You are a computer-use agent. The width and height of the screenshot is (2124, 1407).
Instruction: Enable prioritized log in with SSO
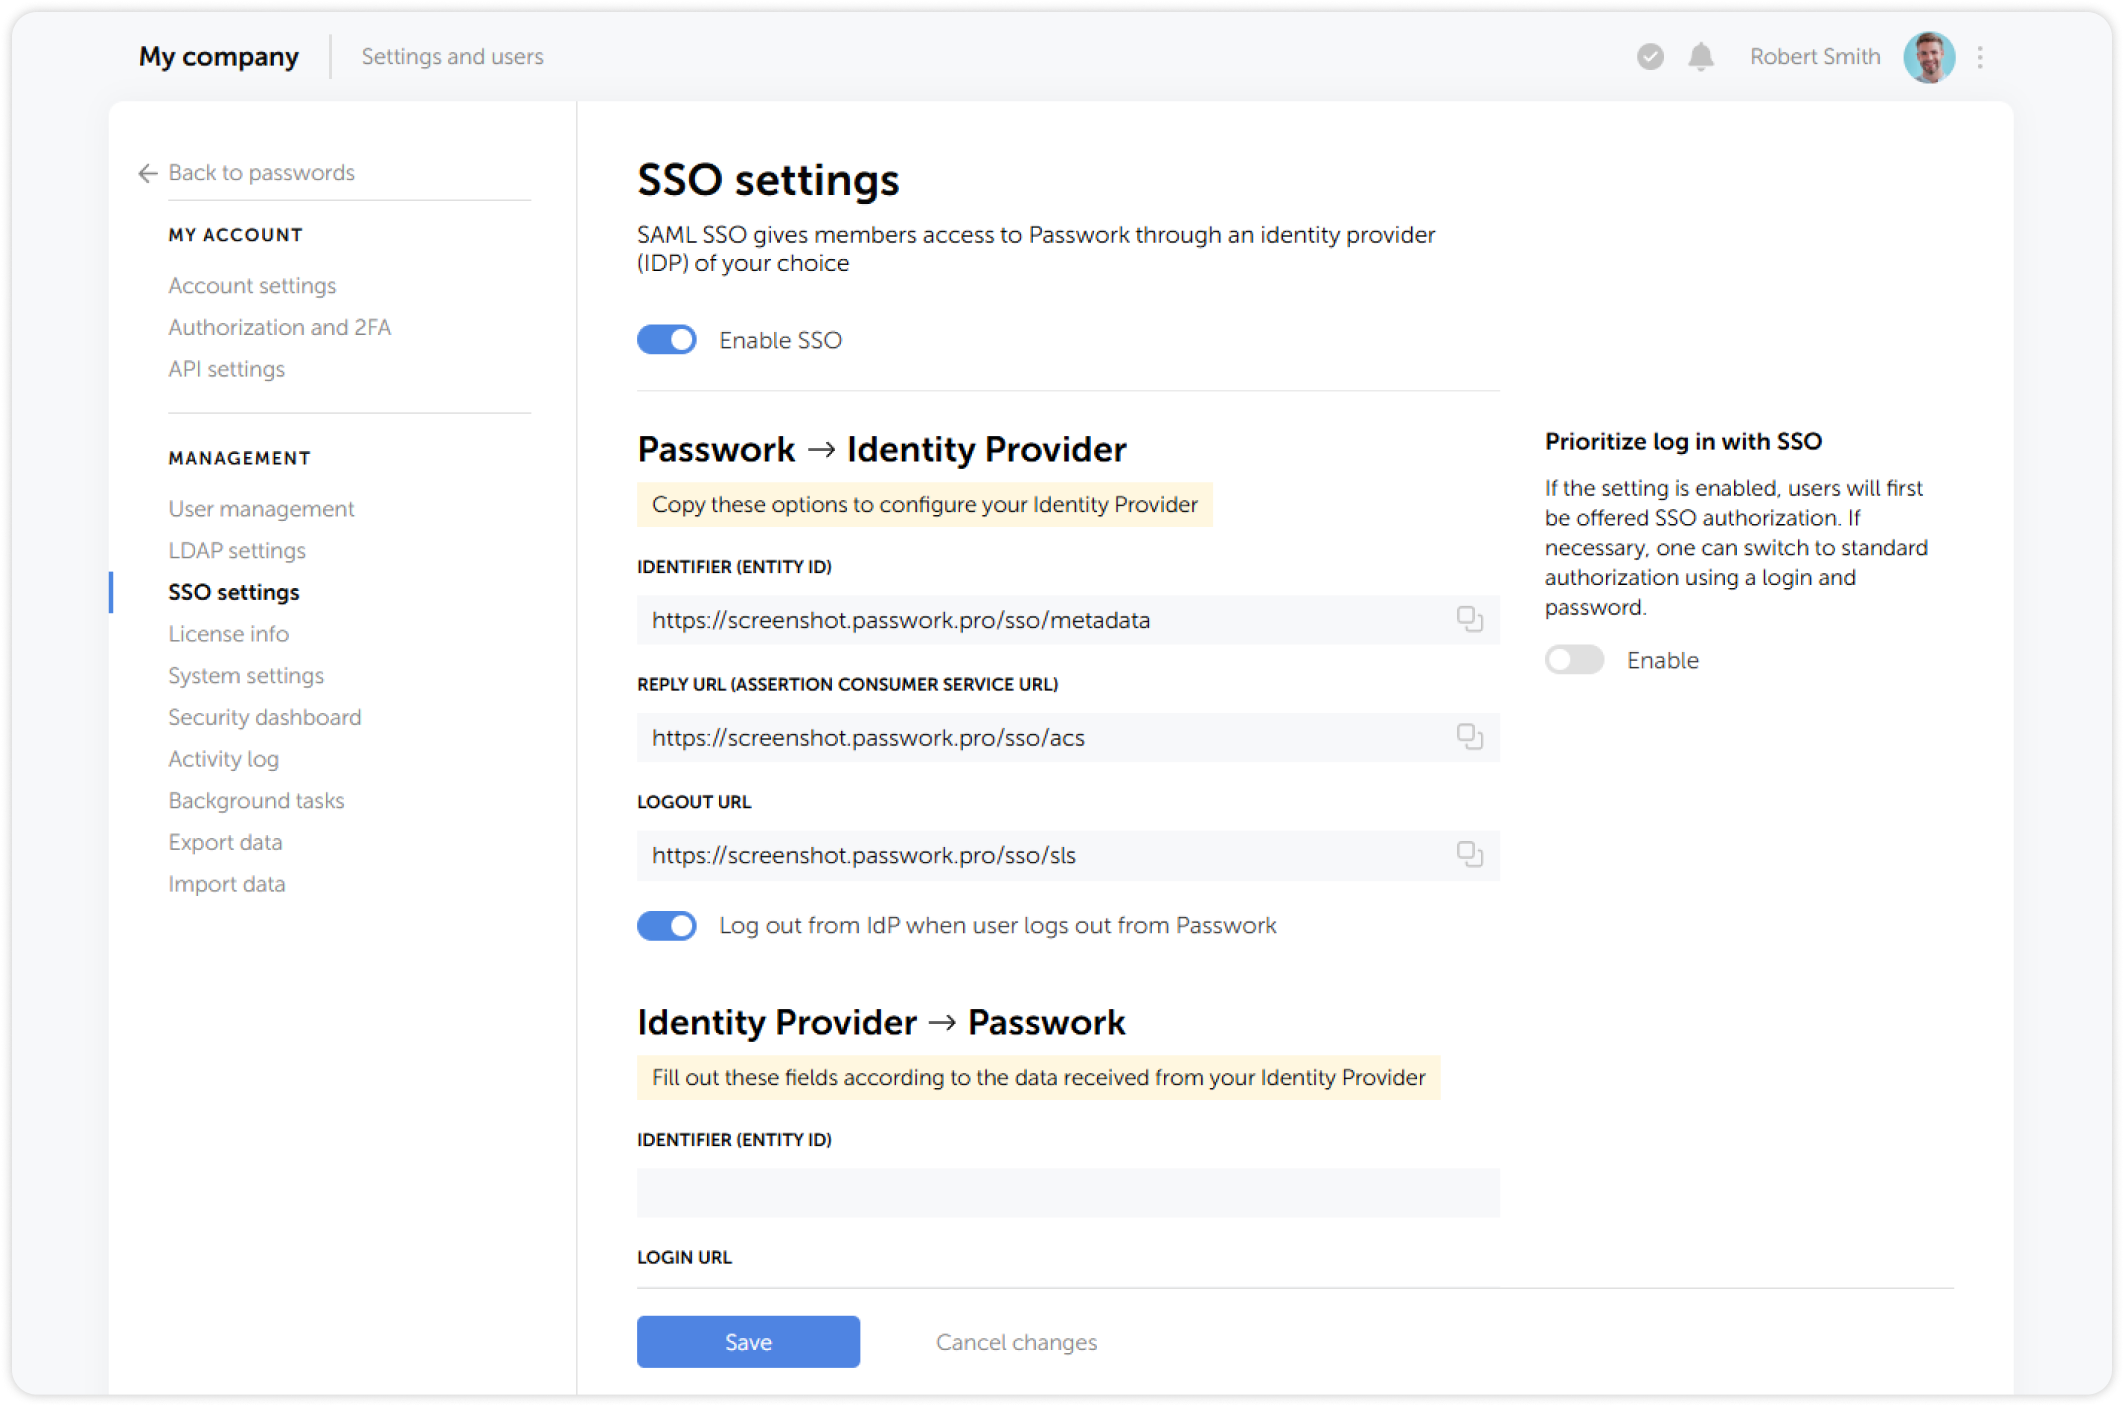[x=1574, y=660]
